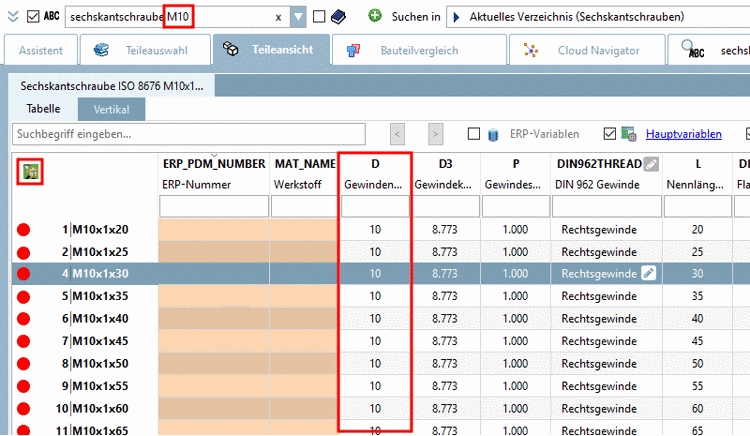
Task: Click the red status dot of row M10x1x30
Action: tap(23, 274)
